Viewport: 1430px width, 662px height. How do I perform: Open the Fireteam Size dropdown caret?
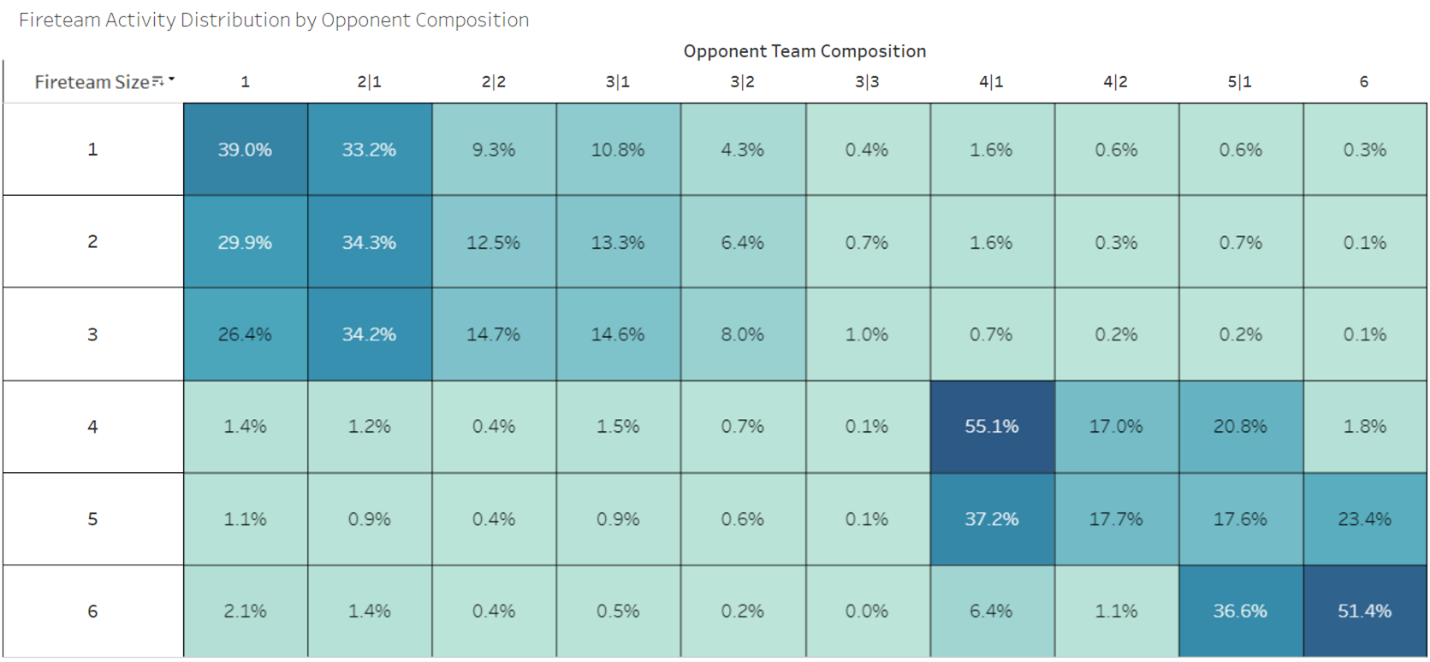172,80
